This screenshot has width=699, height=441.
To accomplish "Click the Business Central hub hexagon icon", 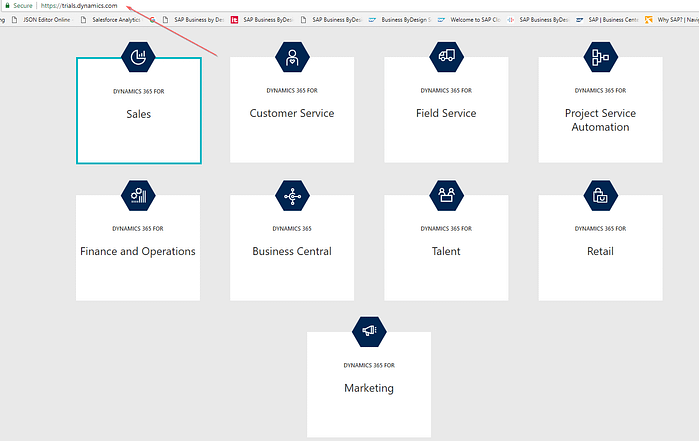I will (292, 195).
